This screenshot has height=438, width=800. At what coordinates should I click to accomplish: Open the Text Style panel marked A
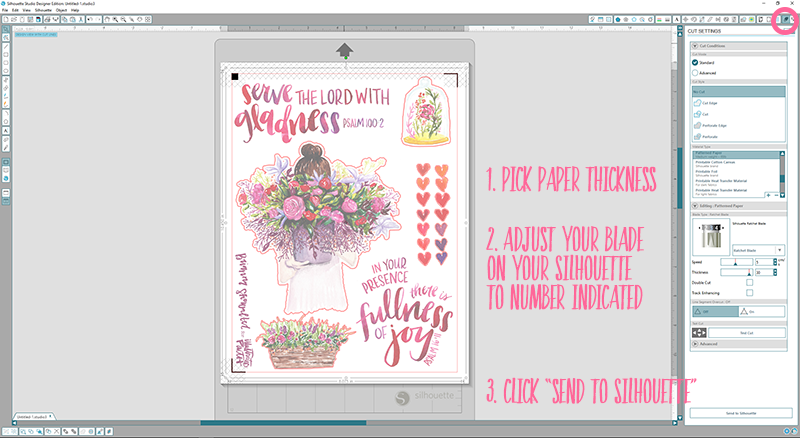point(677,19)
